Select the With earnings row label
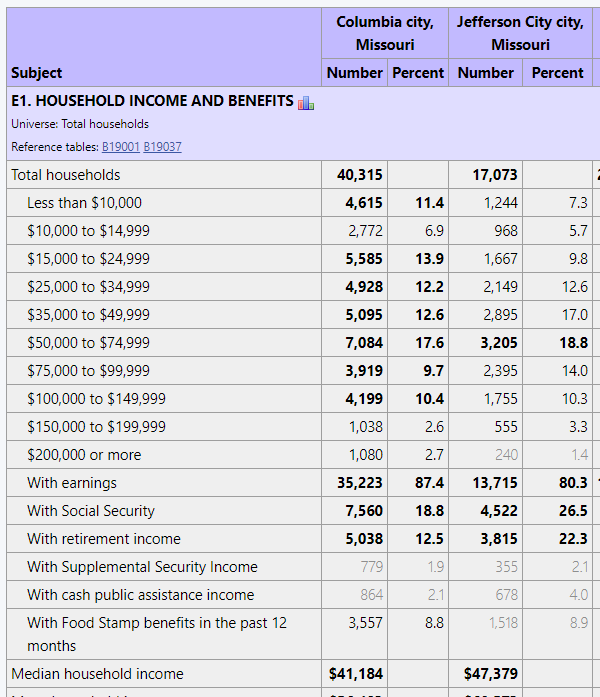600x697 pixels. point(72,483)
